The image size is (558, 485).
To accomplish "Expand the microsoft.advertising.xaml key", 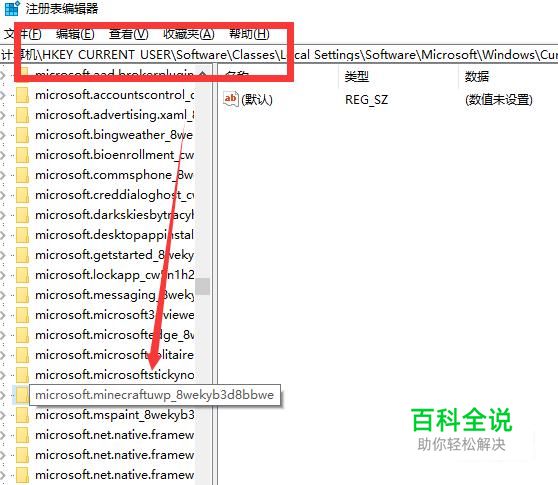I will (2, 115).
